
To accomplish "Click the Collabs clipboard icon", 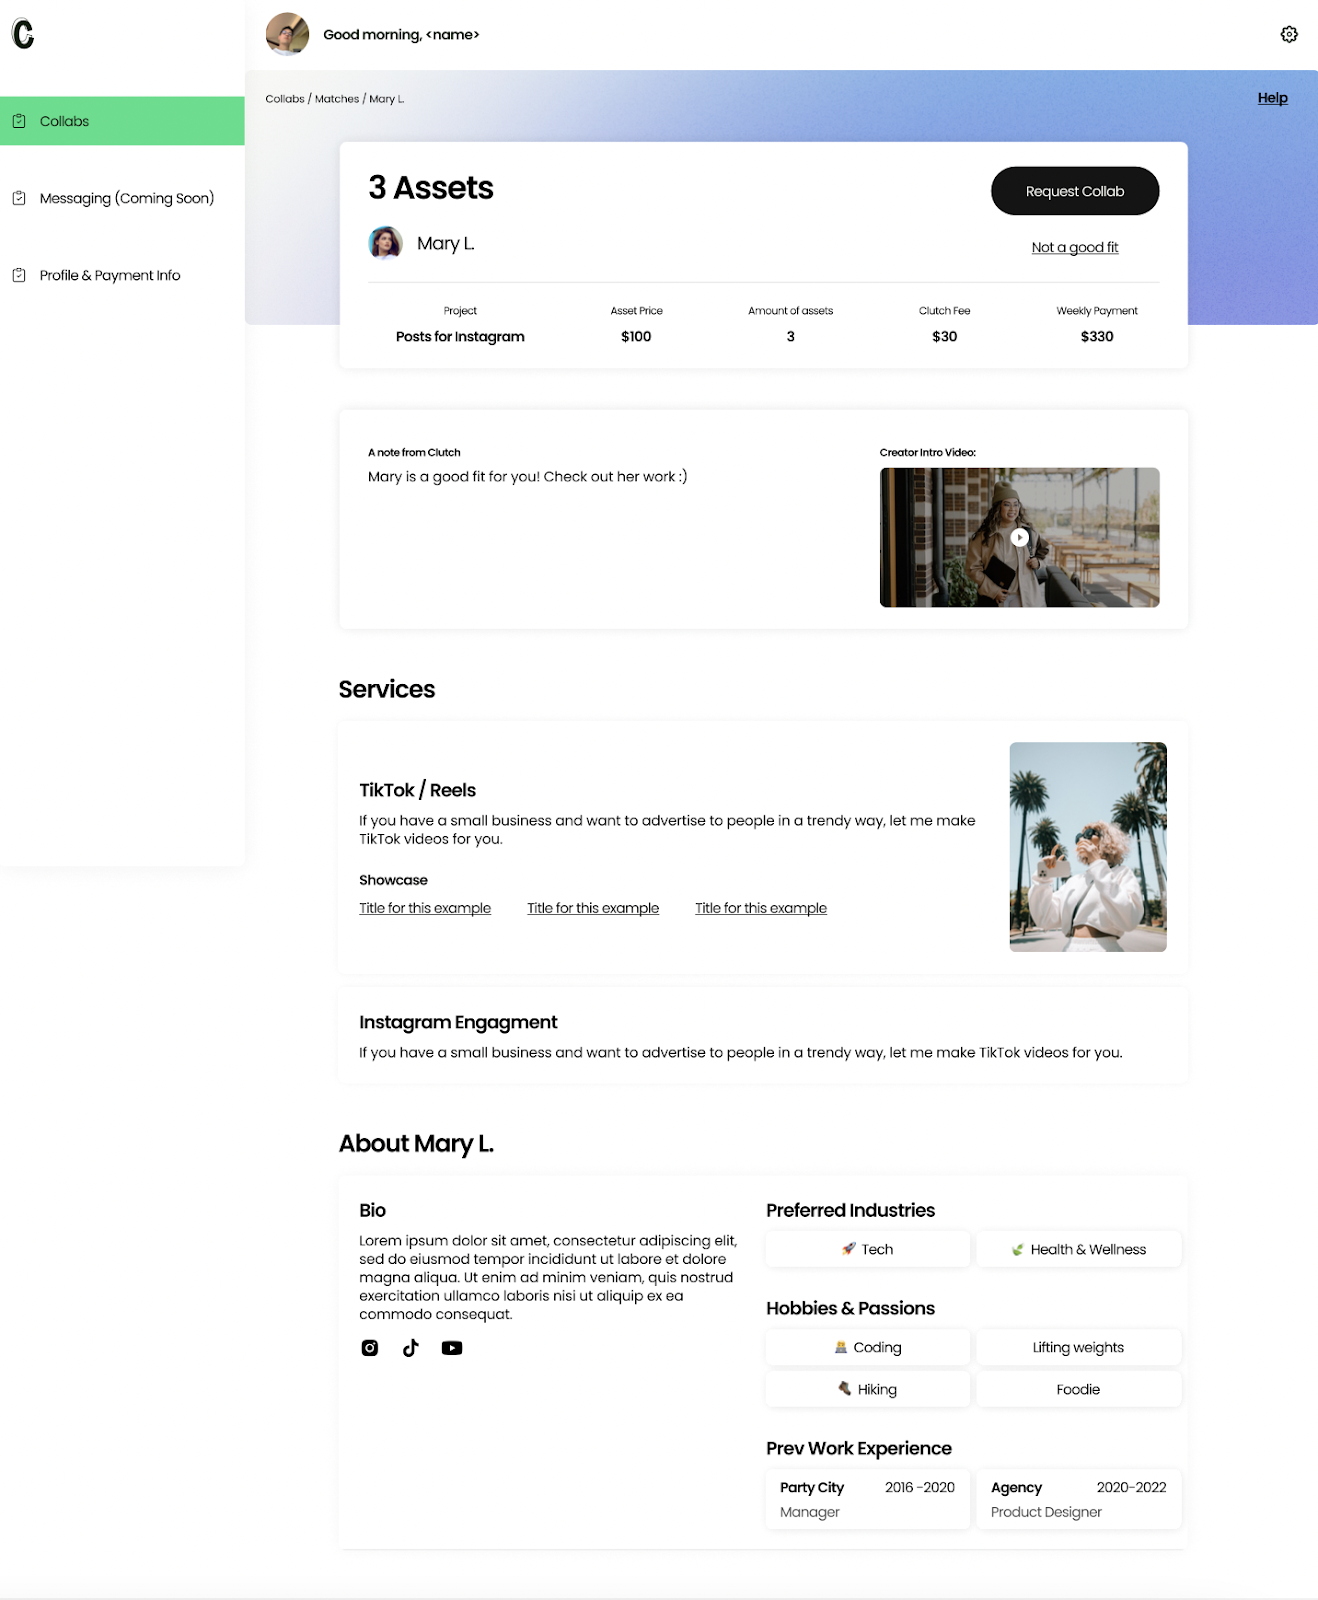I will tap(19, 121).
